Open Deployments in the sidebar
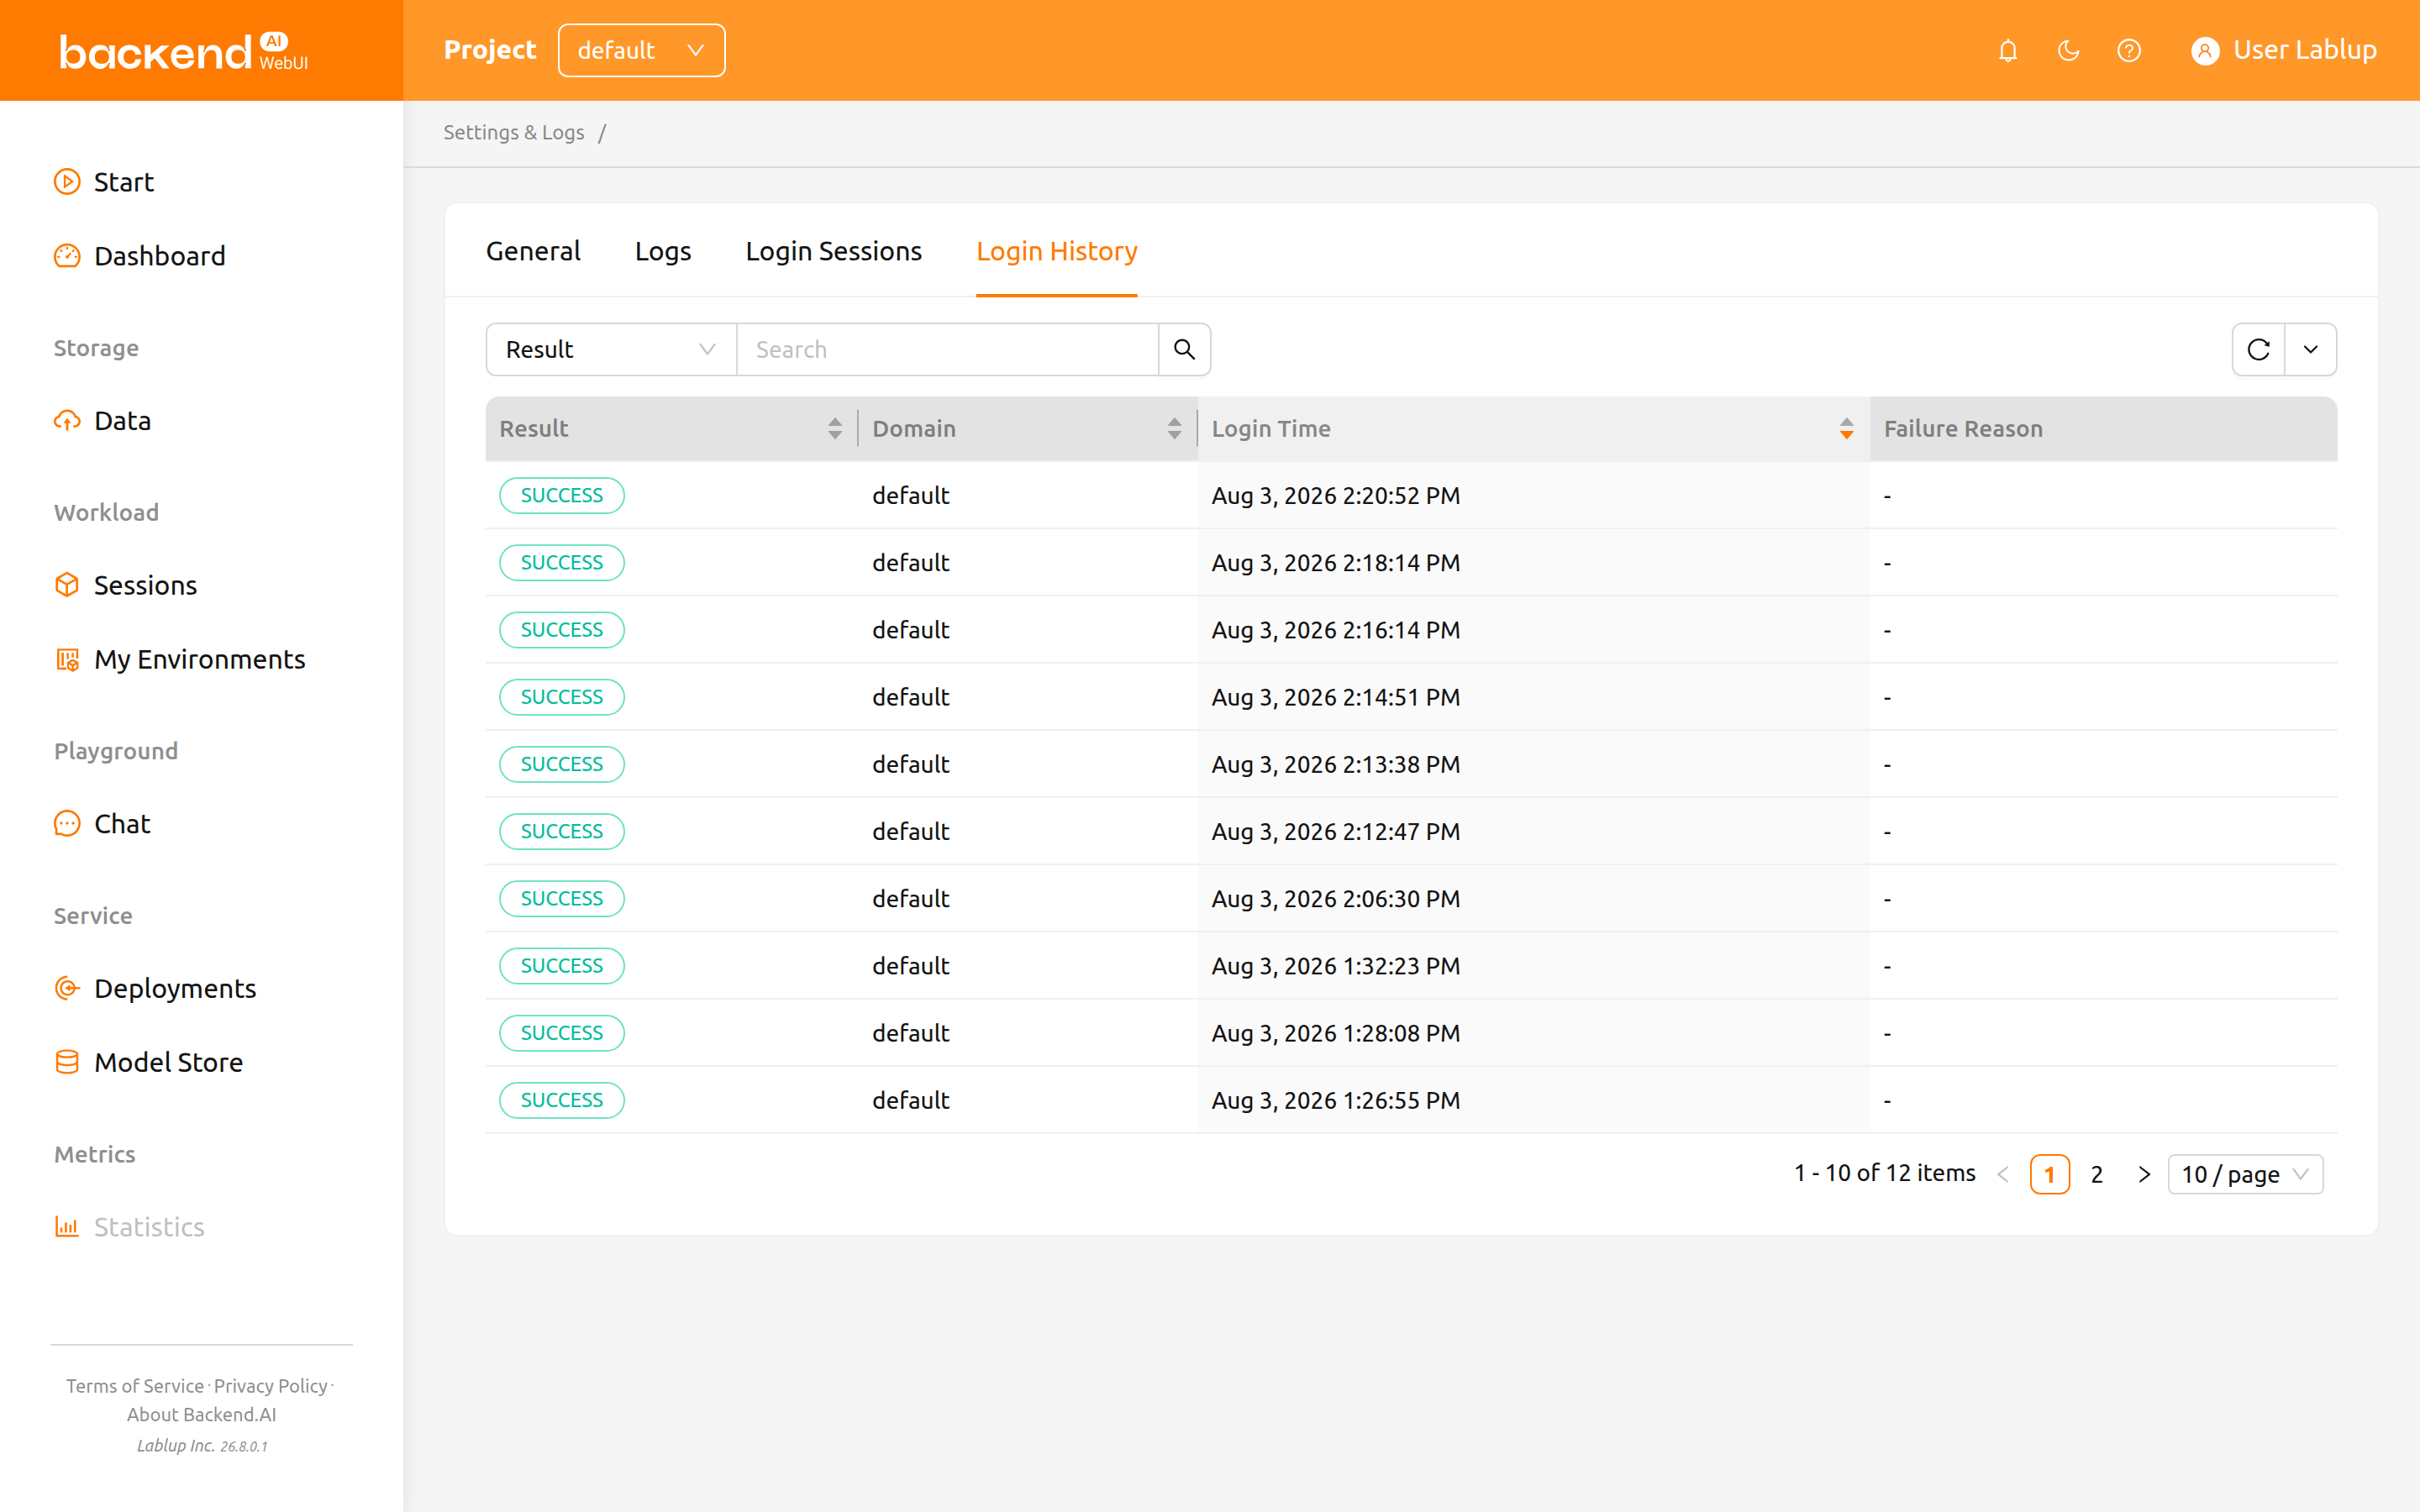This screenshot has height=1512, width=2420. [176, 988]
